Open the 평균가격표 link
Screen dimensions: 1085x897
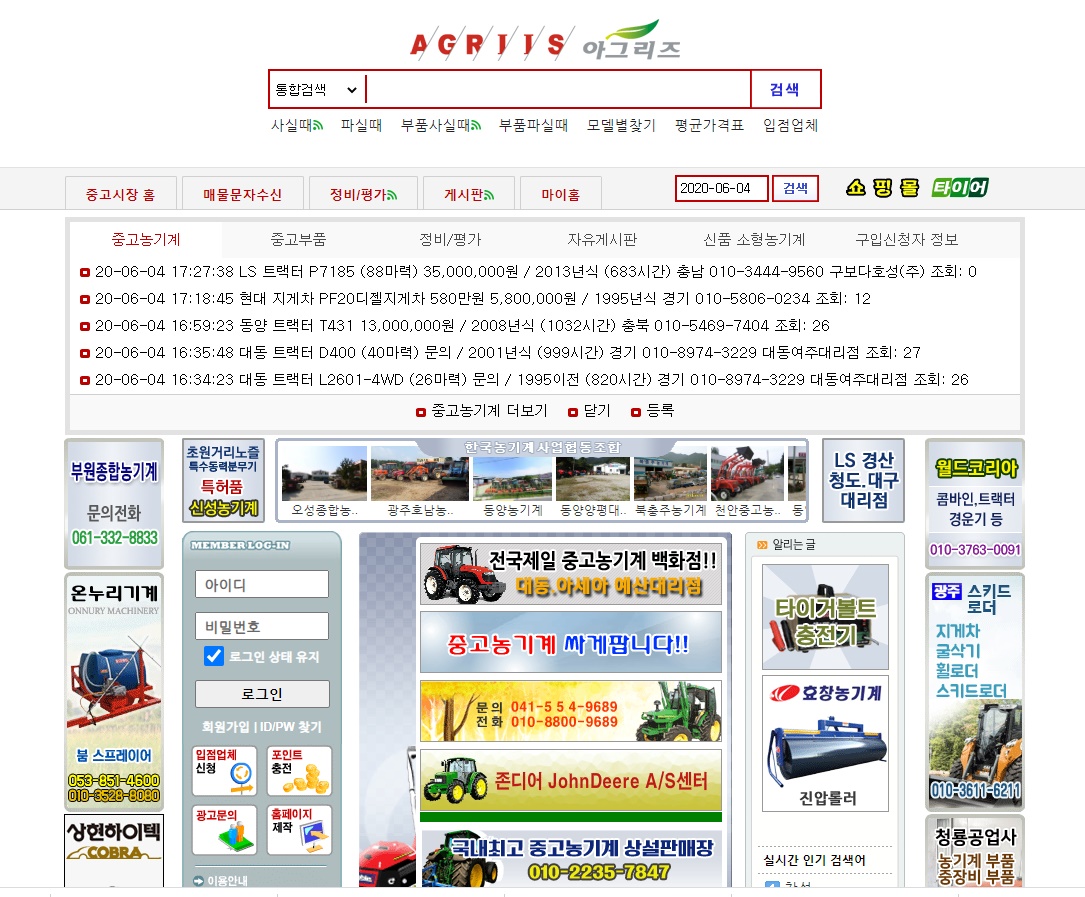coord(709,125)
